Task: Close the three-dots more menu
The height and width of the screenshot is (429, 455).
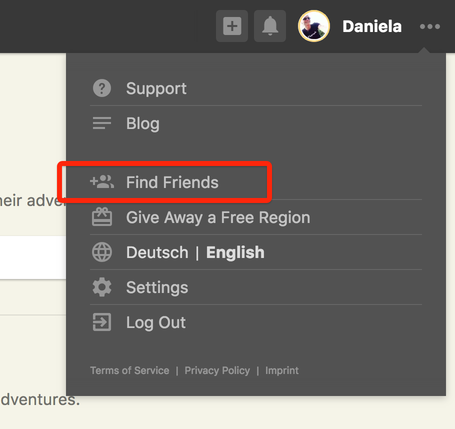Action: (430, 26)
